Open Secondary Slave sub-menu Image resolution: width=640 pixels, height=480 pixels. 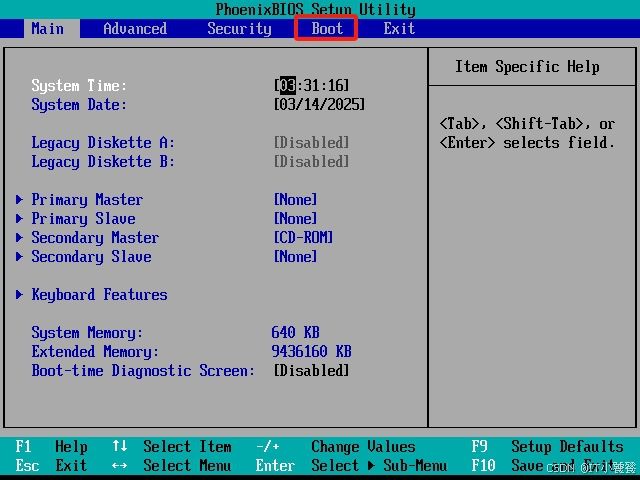tap(91, 257)
